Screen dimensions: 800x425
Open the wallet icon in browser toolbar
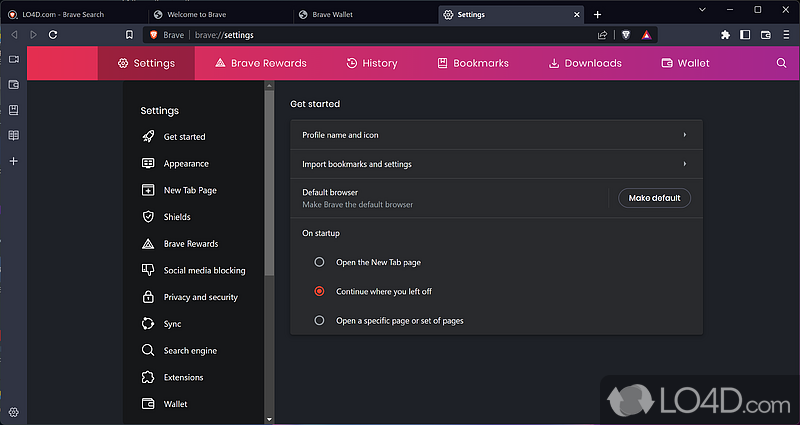click(x=766, y=35)
